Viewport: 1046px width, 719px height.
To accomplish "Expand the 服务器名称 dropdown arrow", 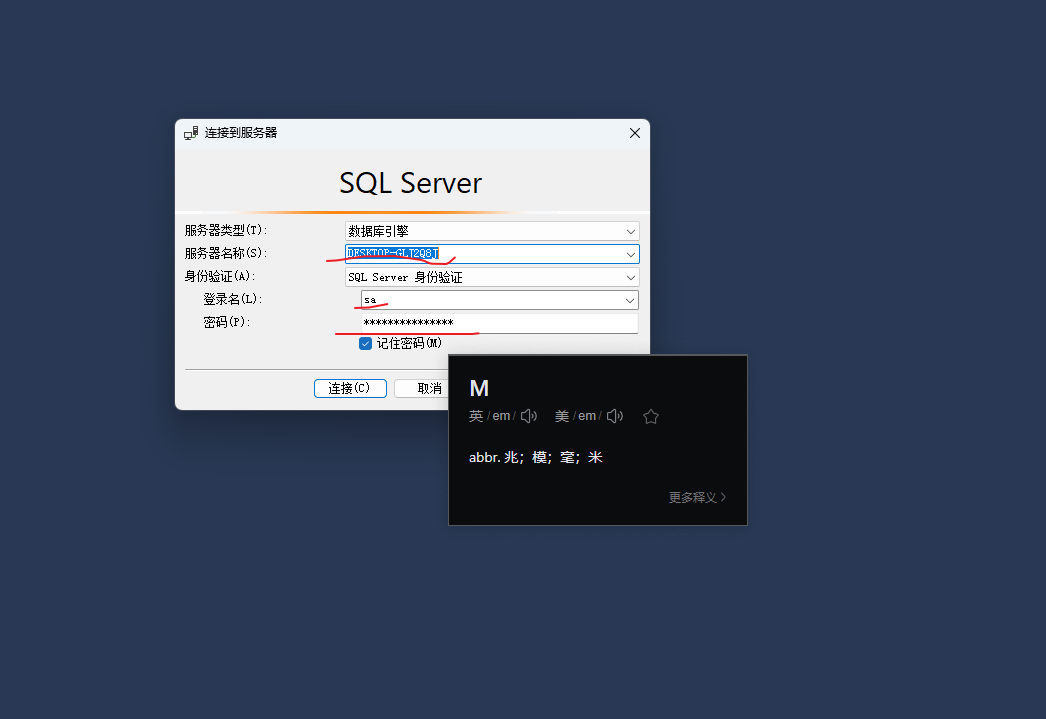I will coord(630,254).
